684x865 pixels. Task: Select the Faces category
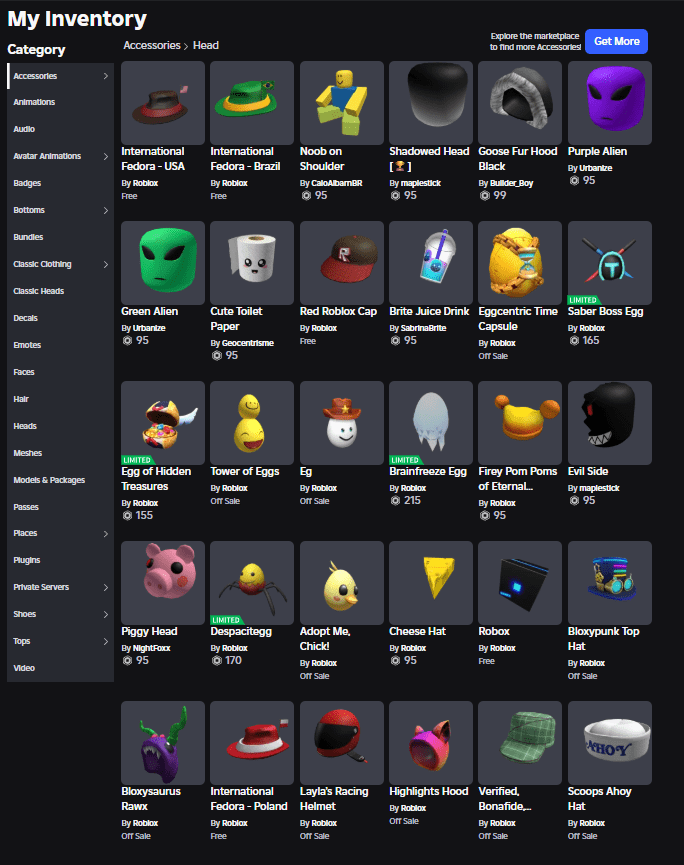[61, 372]
